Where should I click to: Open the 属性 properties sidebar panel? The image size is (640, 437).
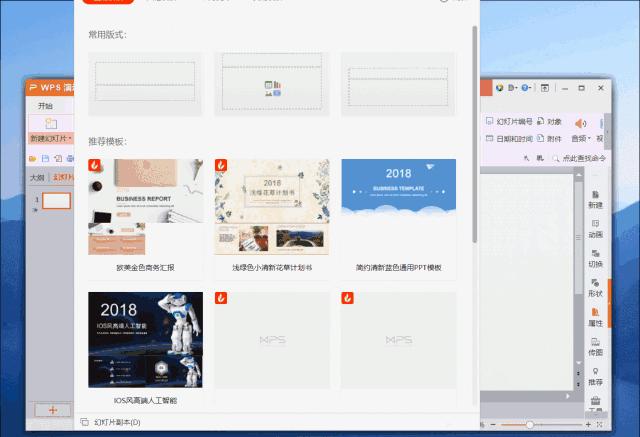coord(596,317)
